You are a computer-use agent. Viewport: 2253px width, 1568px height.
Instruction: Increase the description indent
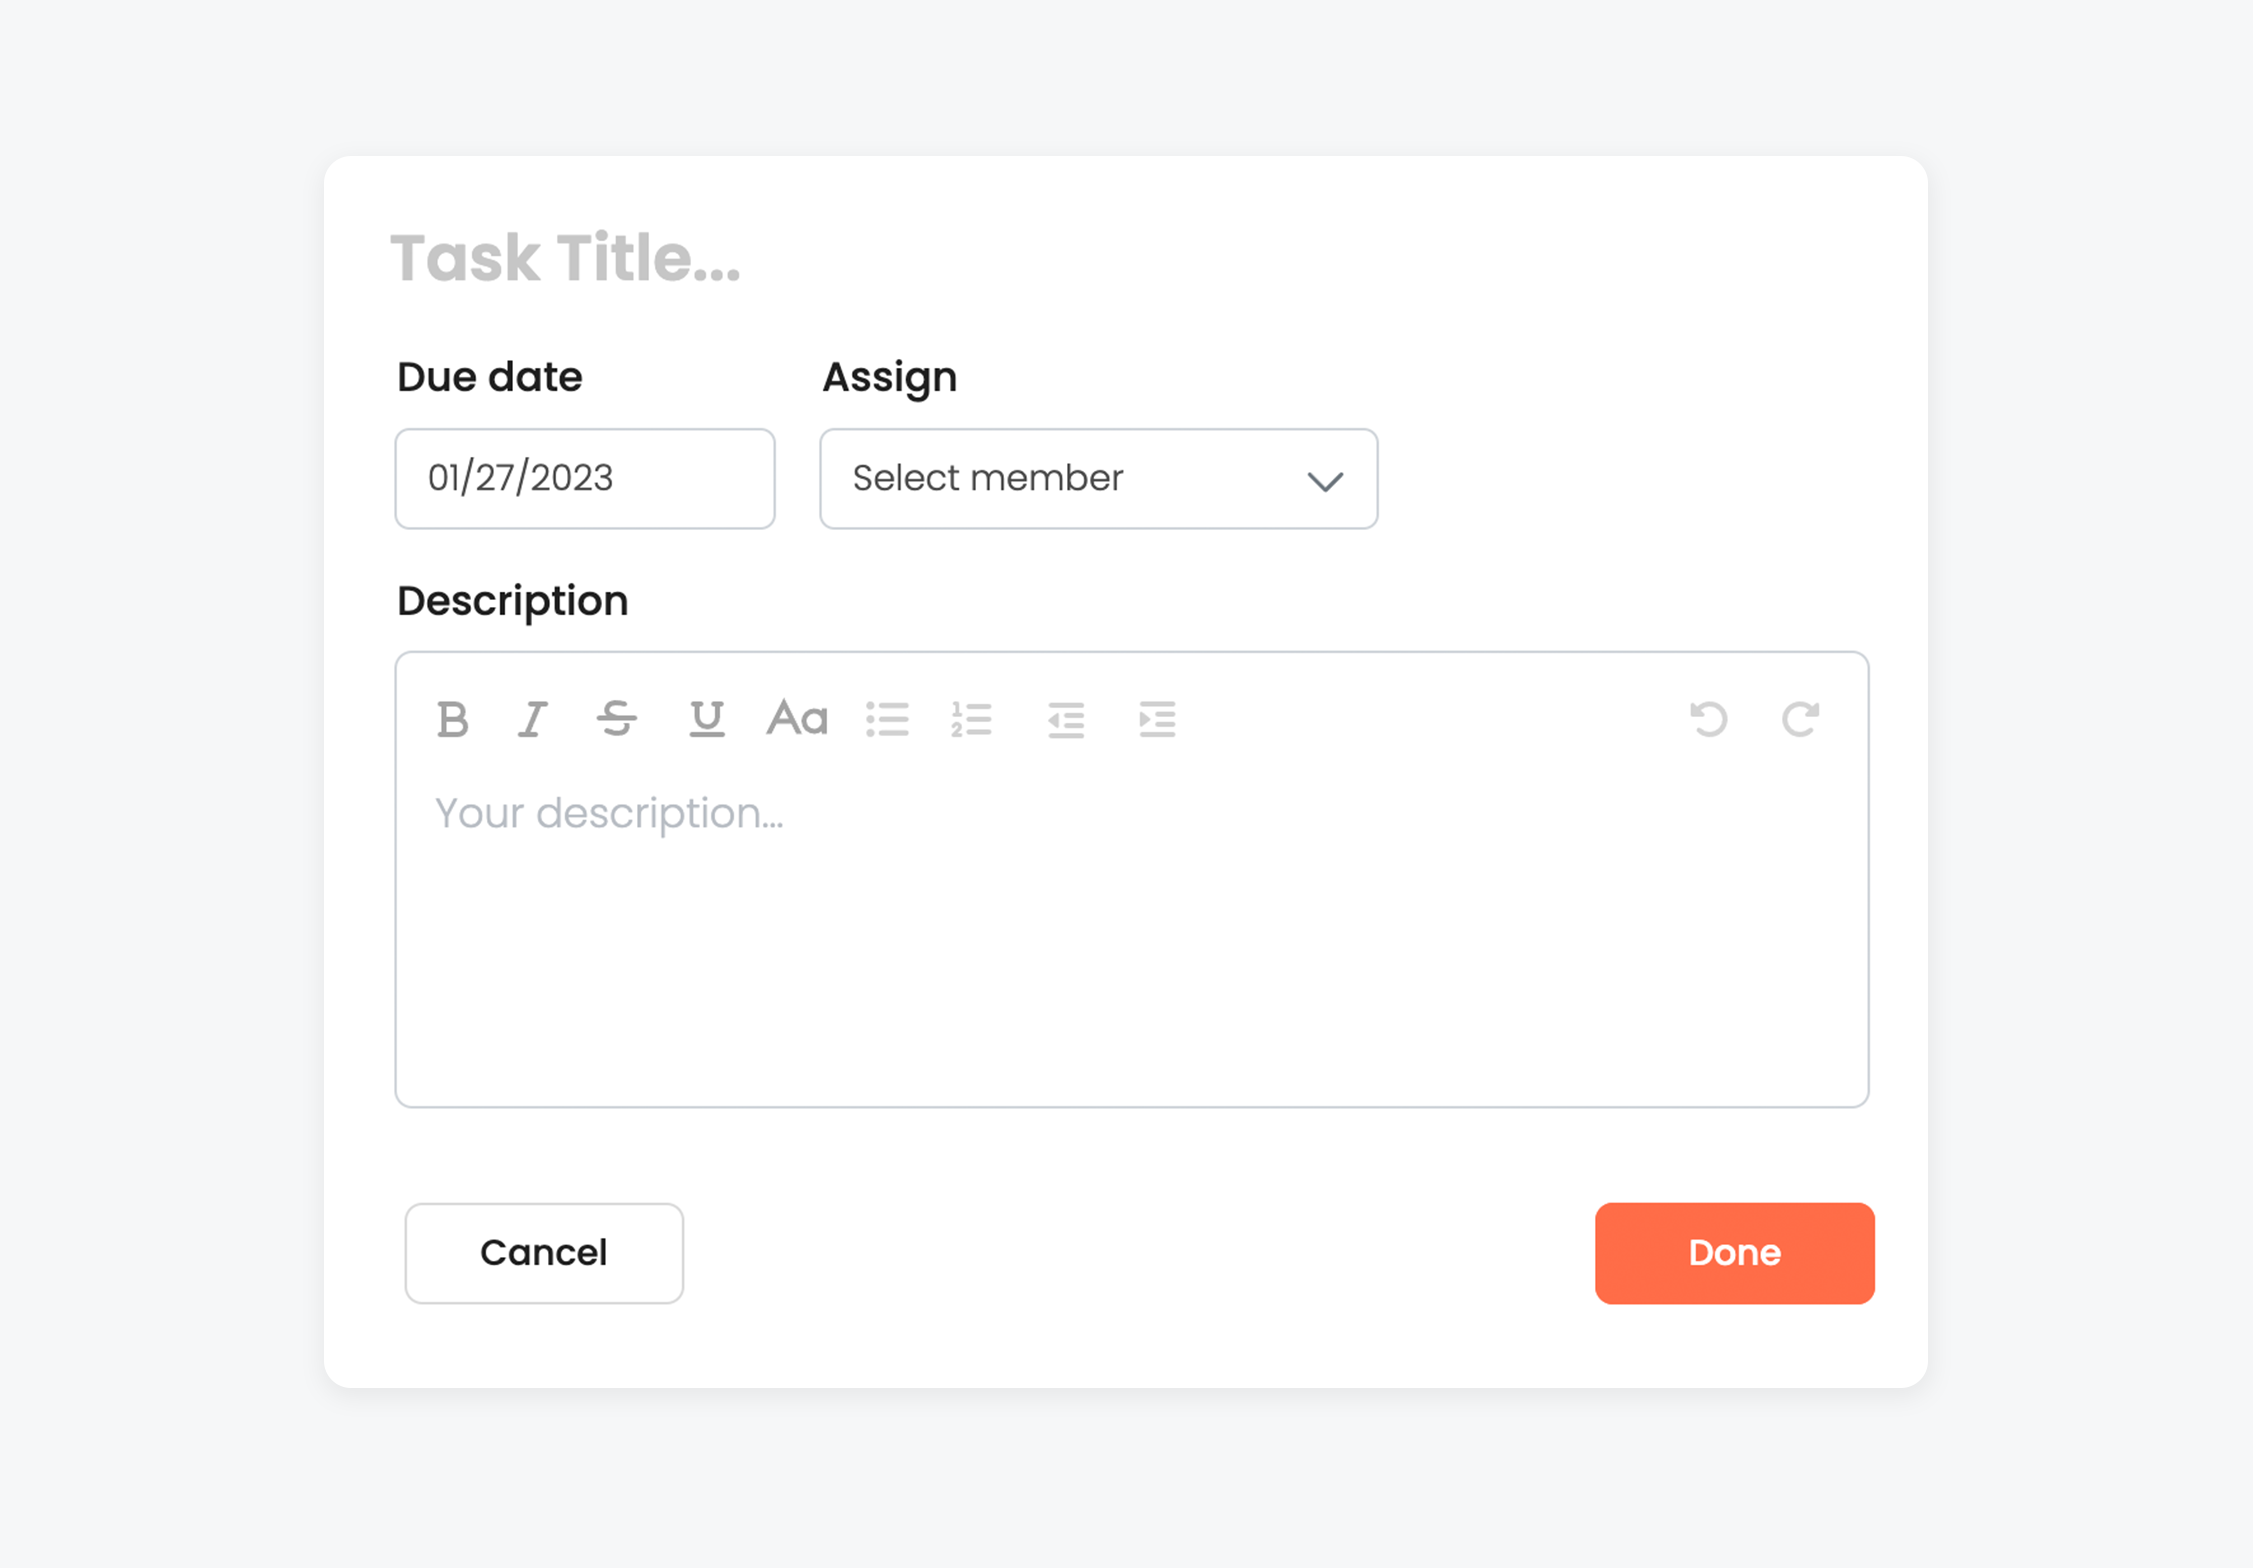pos(1156,717)
